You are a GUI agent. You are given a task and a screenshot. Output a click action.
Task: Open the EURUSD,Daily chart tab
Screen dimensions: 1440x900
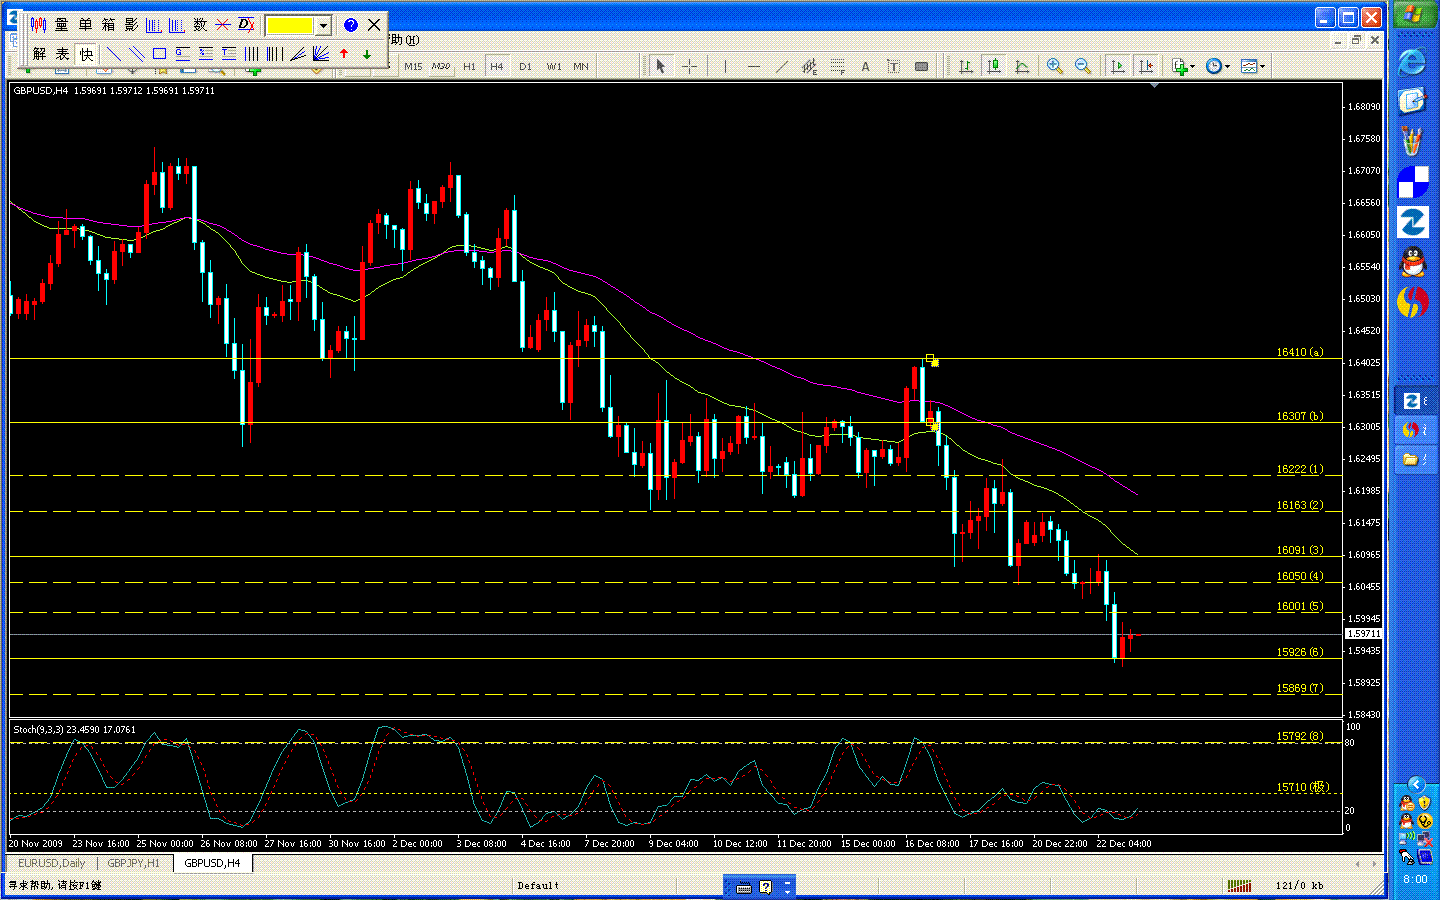point(52,863)
